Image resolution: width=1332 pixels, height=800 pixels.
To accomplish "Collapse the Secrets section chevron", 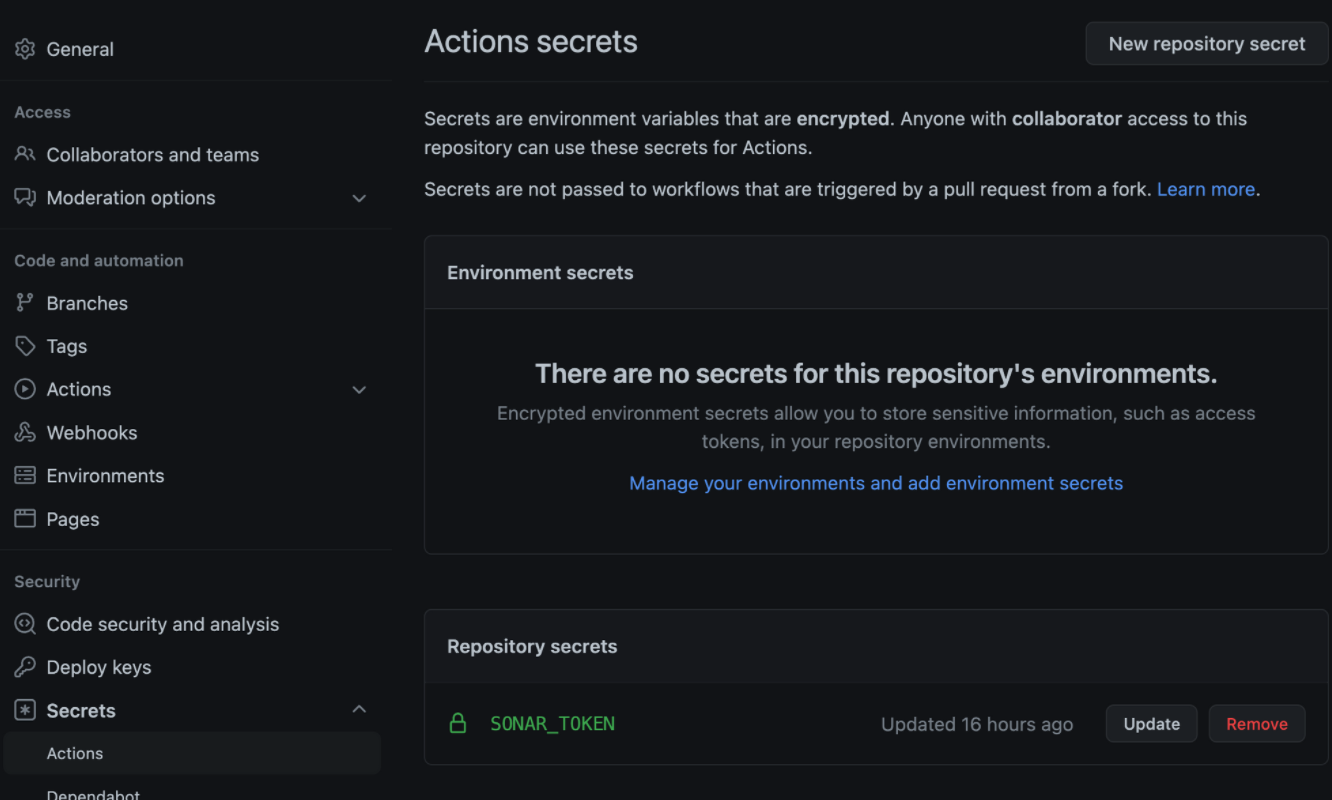I will pyautogui.click(x=359, y=710).
